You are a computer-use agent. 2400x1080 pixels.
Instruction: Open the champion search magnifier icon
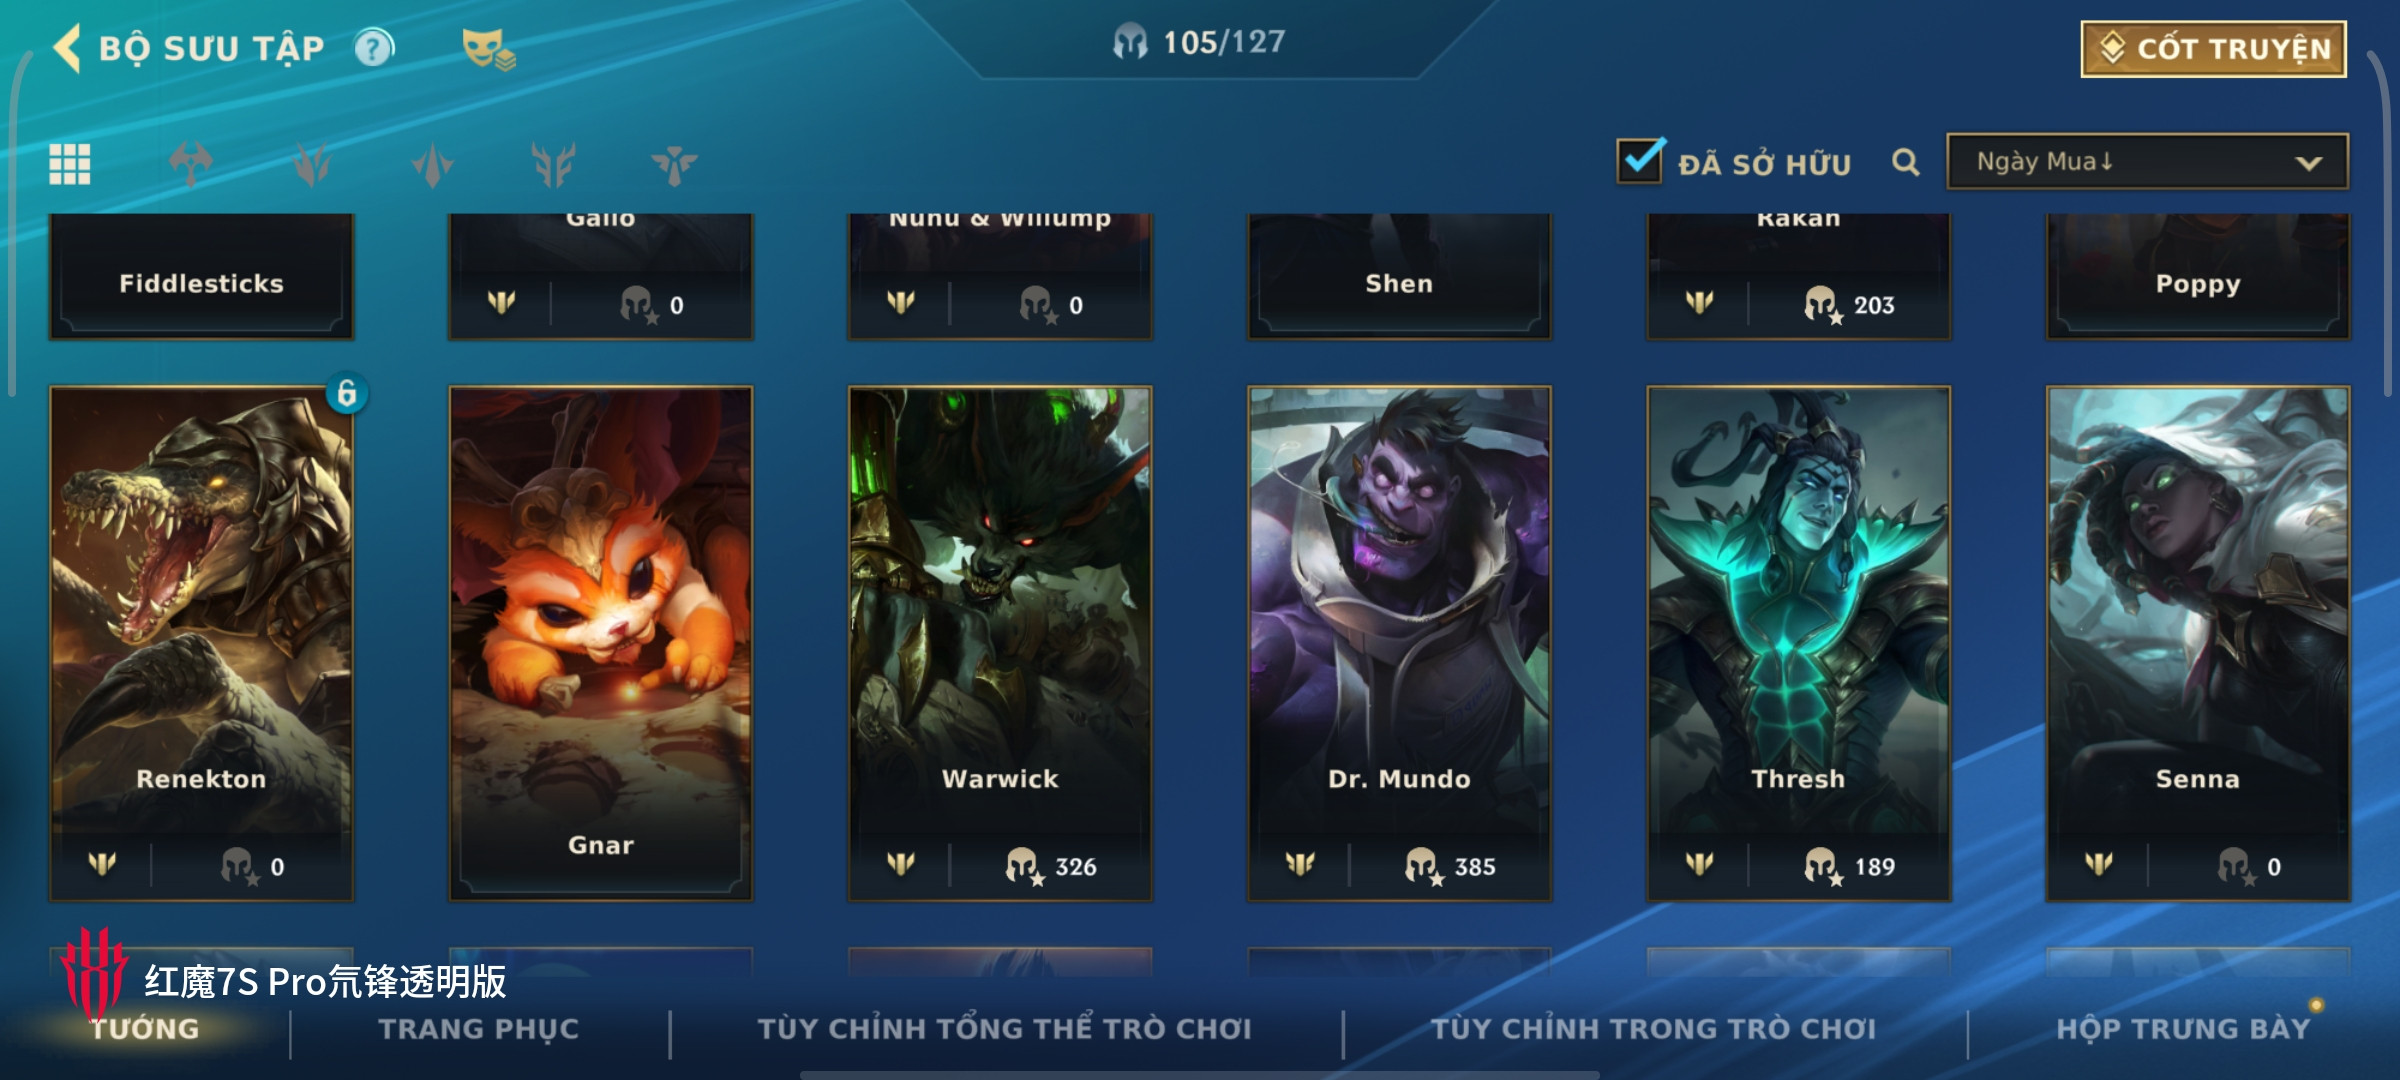(1906, 162)
